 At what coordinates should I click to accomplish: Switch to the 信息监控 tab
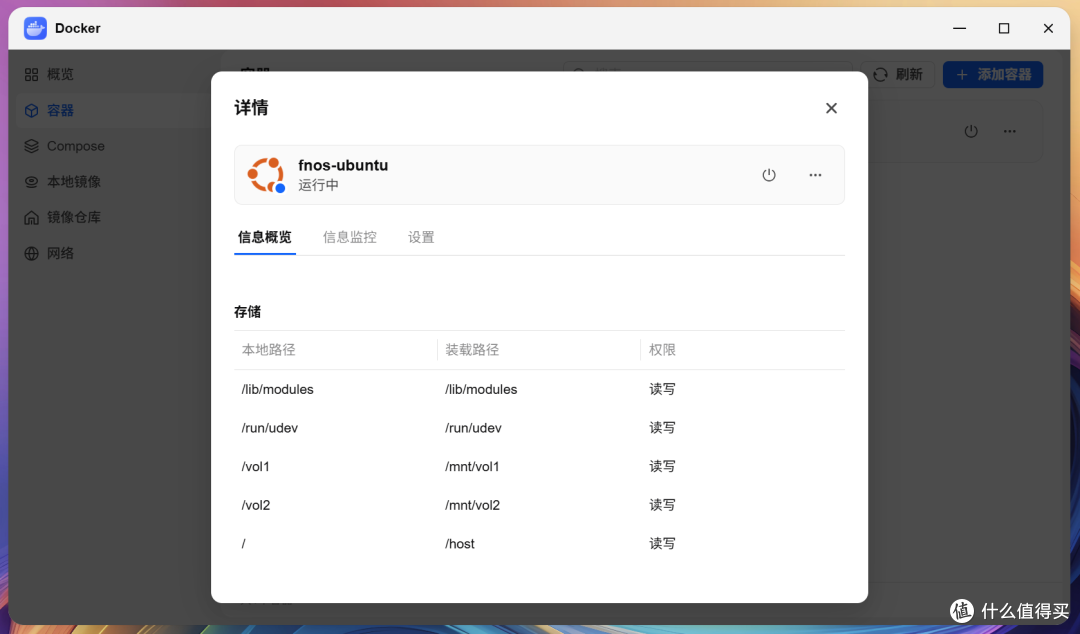click(x=350, y=237)
